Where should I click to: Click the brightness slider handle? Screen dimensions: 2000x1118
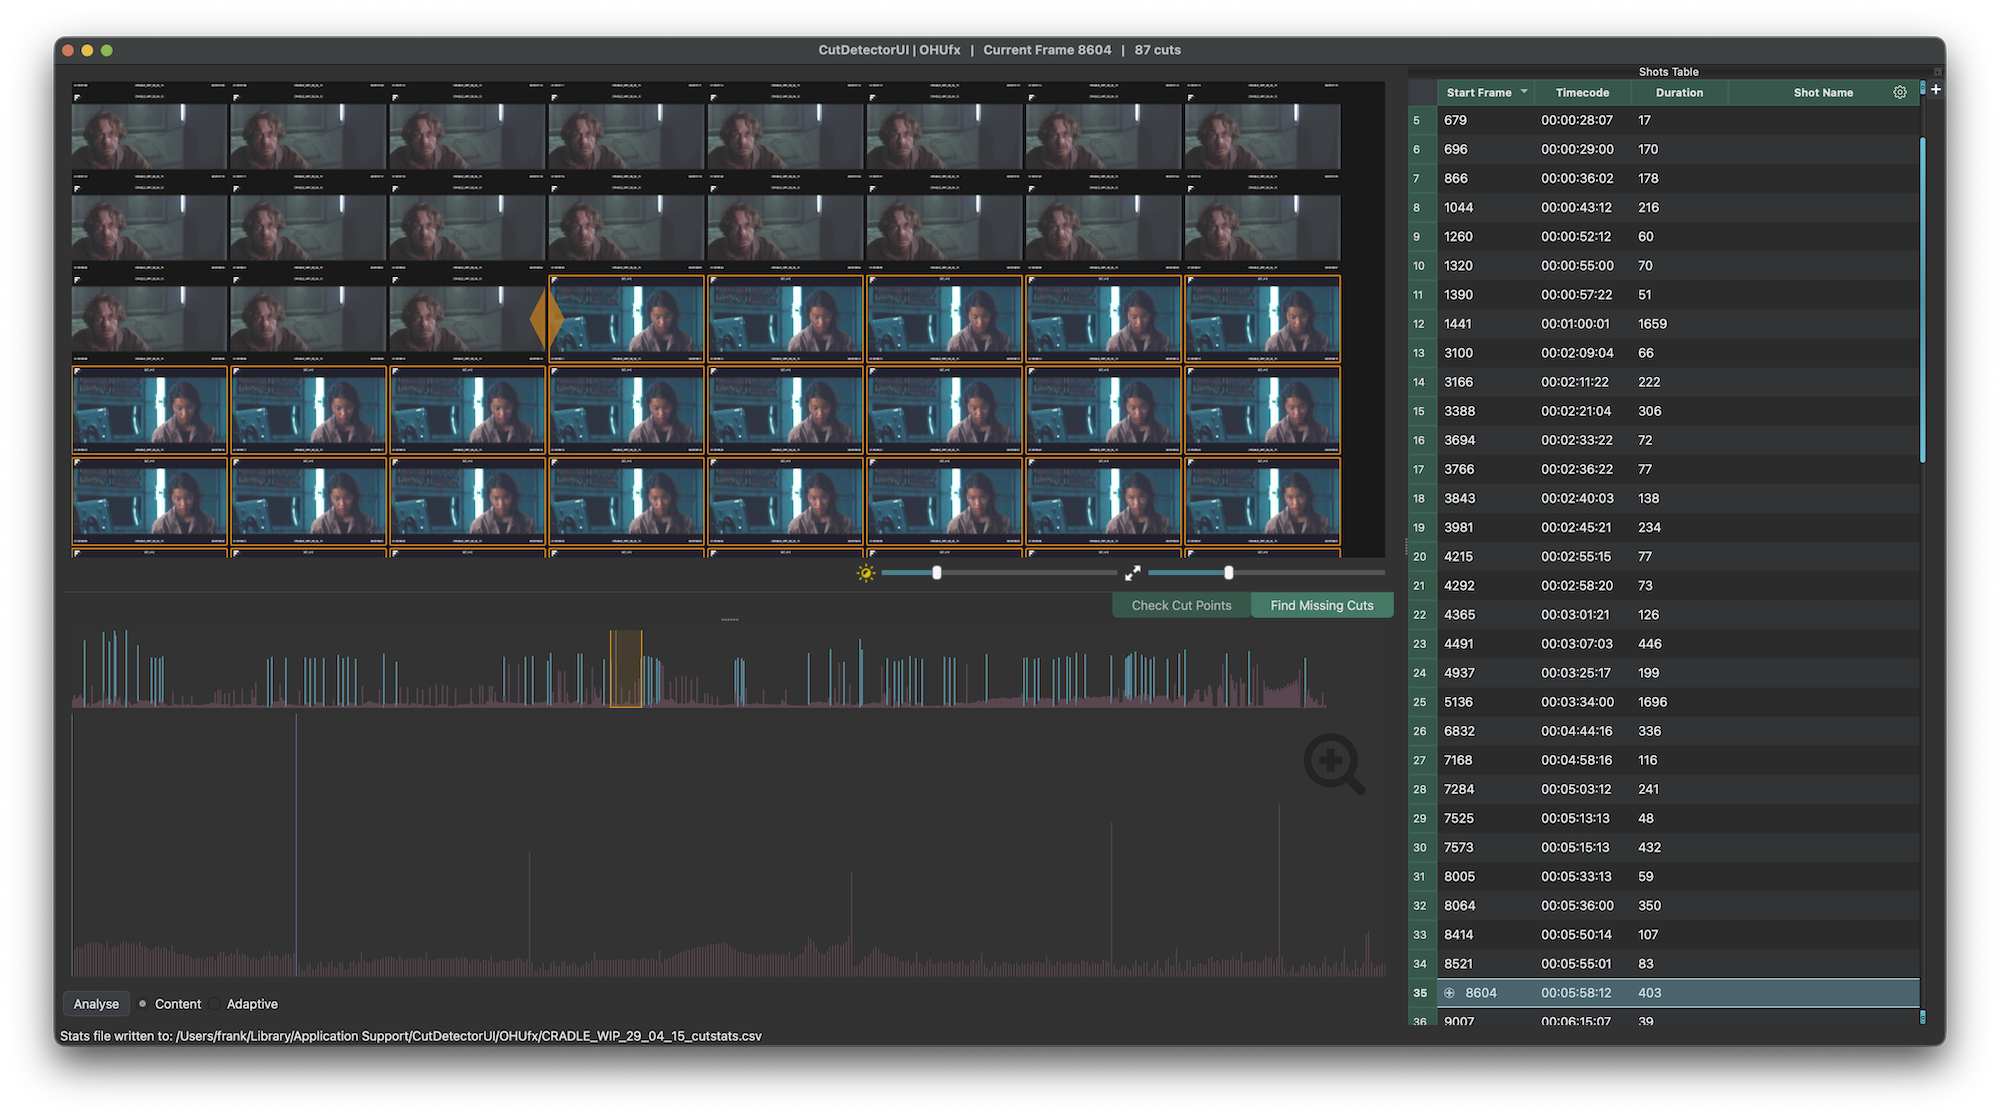click(x=937, y=573)
